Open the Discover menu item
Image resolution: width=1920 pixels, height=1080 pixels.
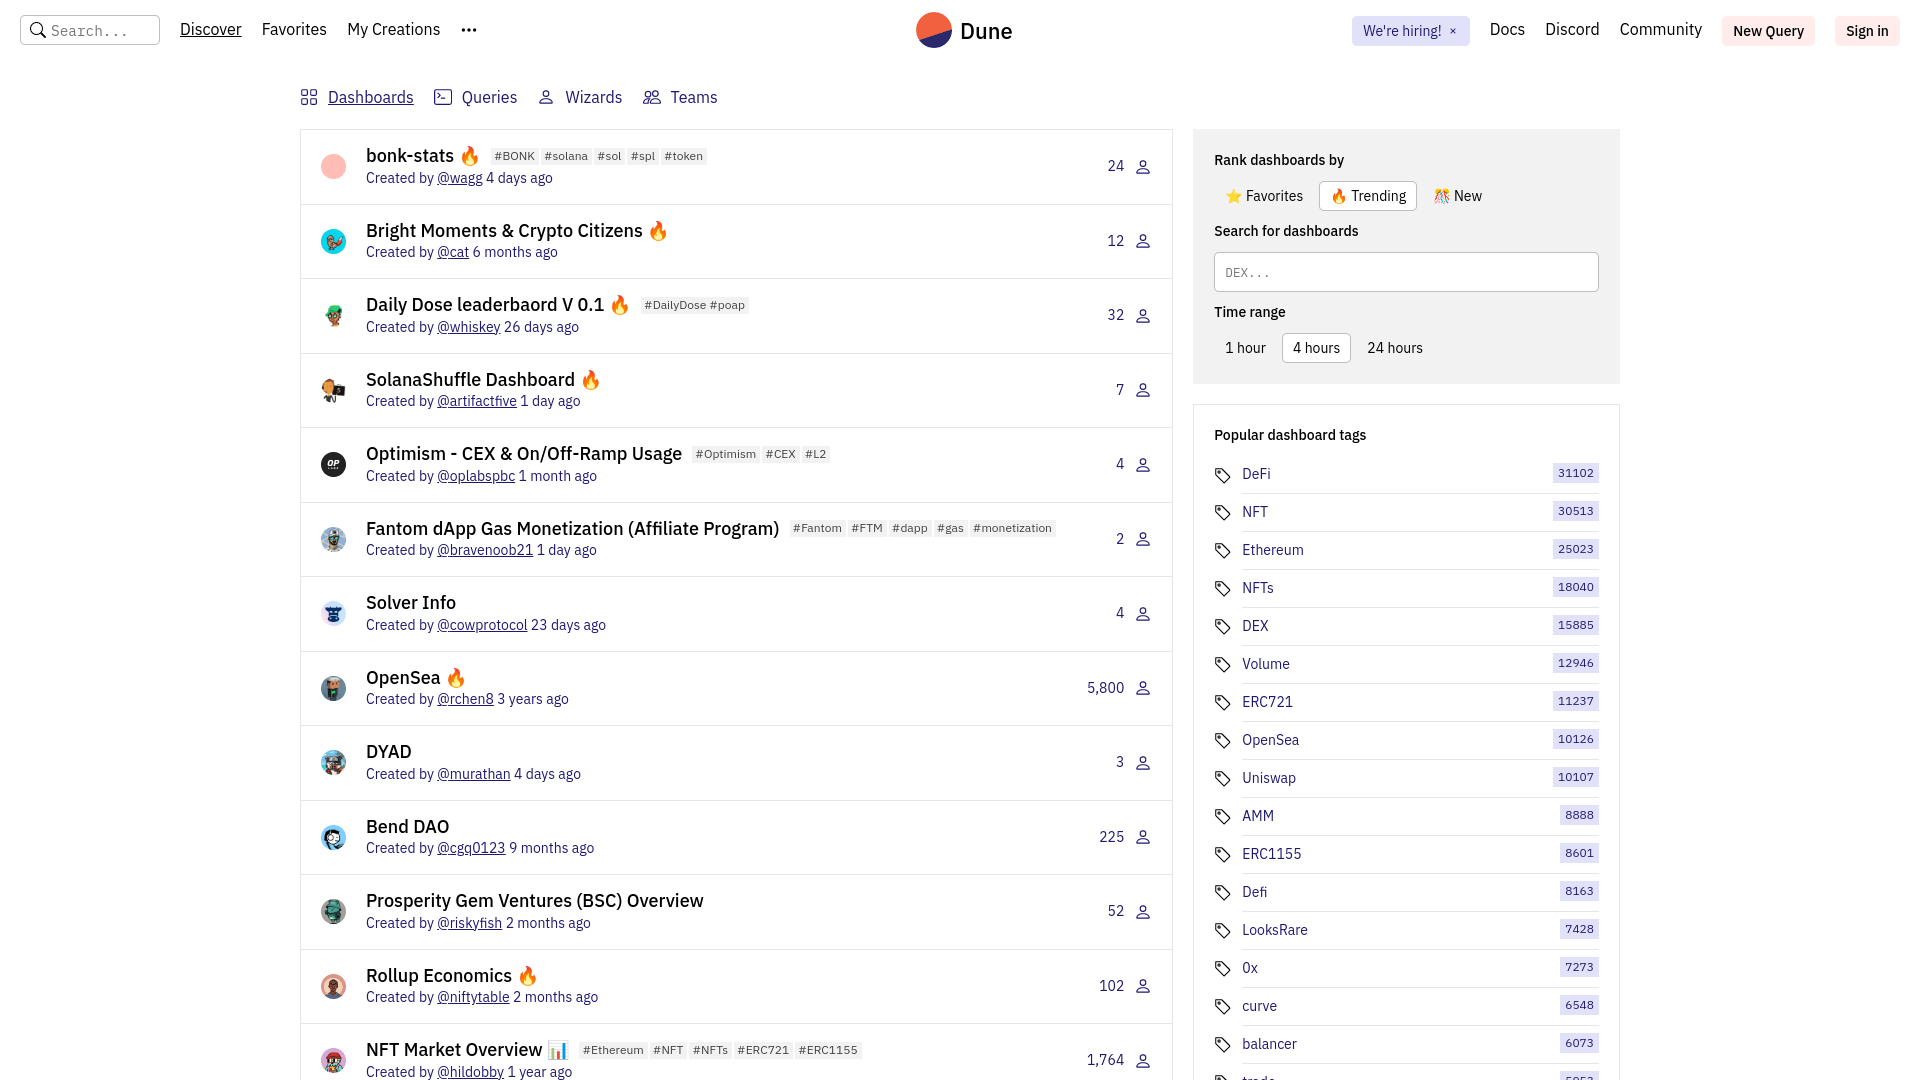point(211,30)
